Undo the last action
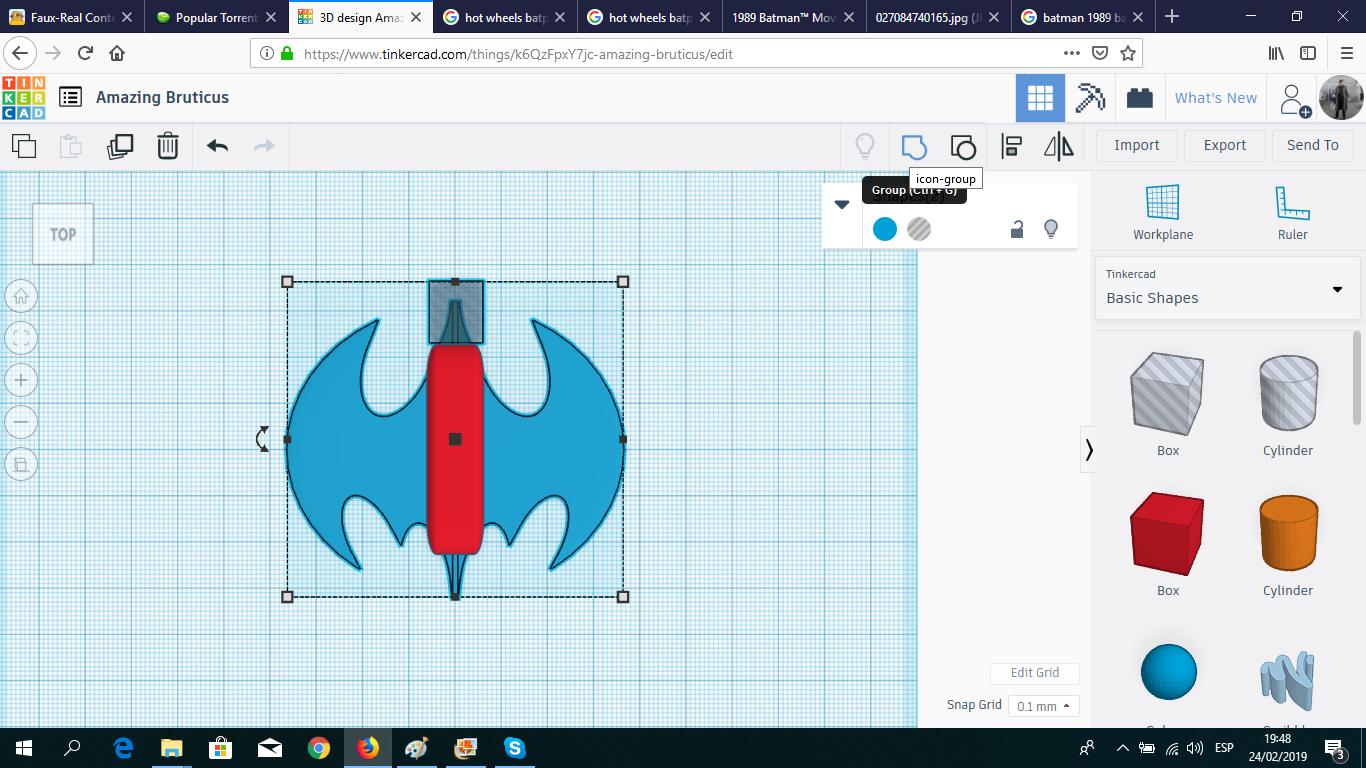Screen dimensions: 1366x768 (x=217, y=146)
